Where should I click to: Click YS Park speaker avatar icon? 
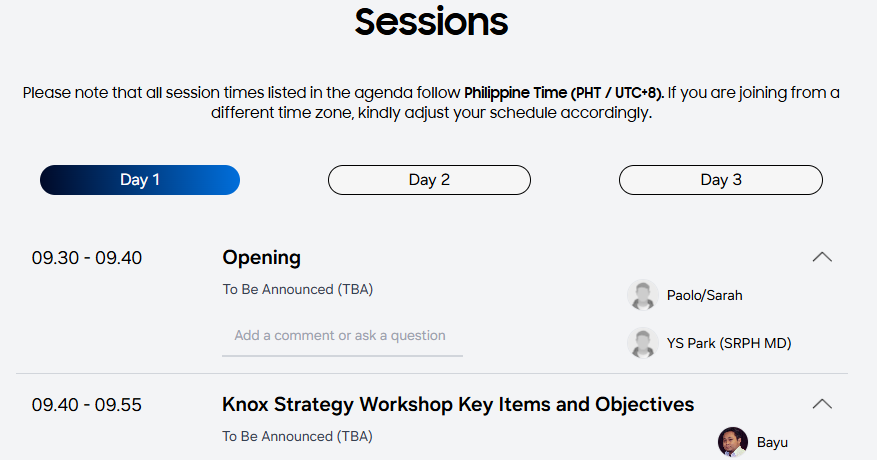[642, 343]
